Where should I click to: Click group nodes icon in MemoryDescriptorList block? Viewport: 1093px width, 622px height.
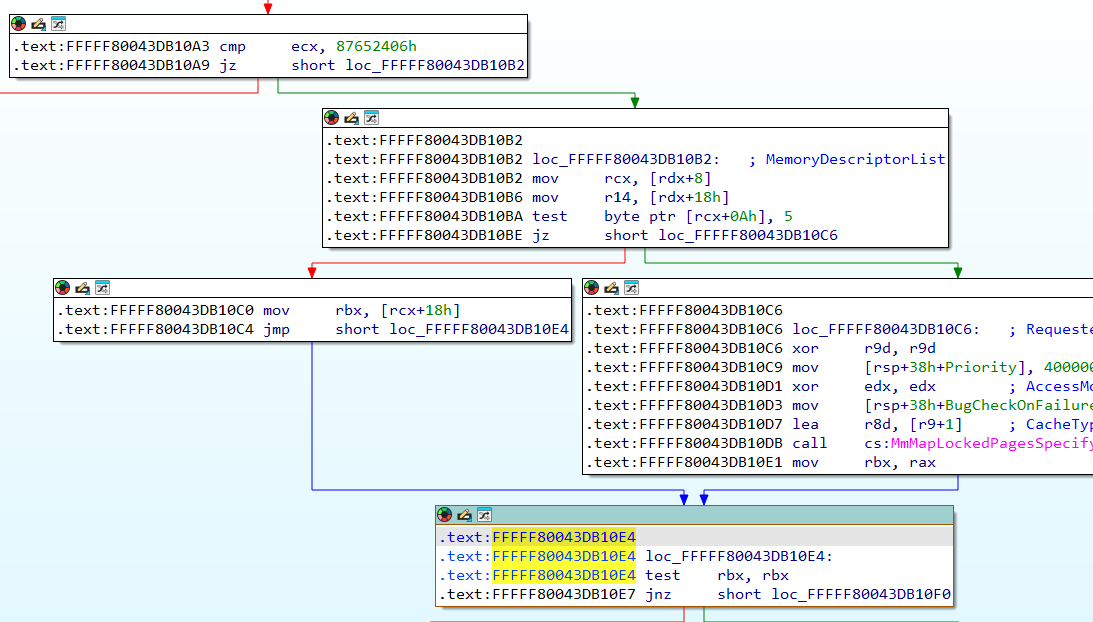point(372,118)
